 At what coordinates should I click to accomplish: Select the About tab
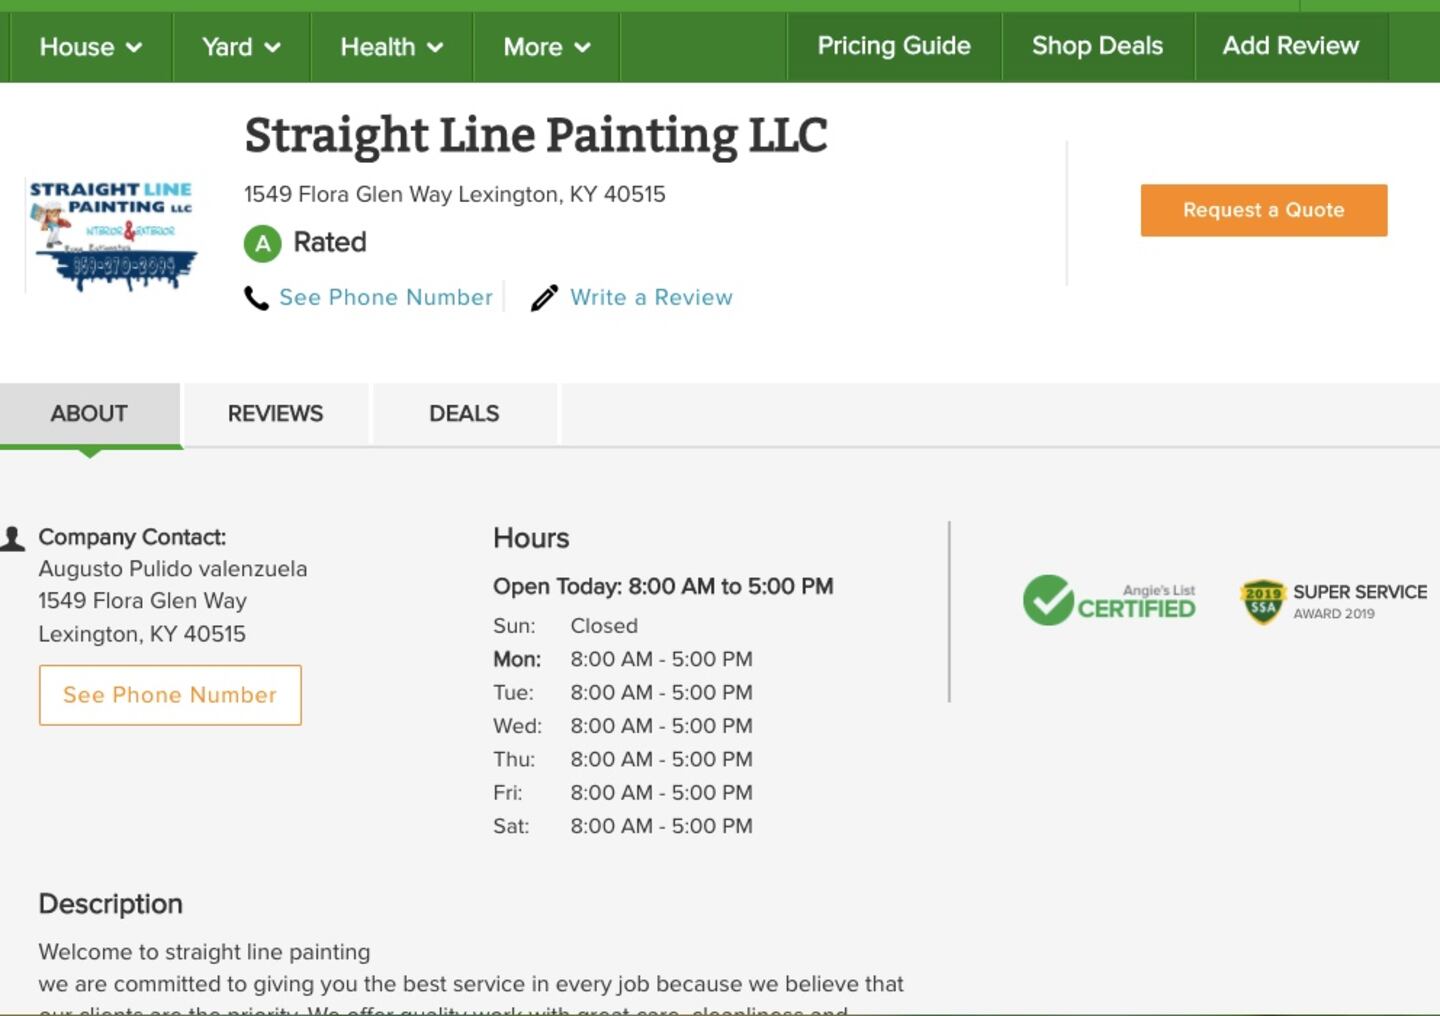tap(89, 414)
